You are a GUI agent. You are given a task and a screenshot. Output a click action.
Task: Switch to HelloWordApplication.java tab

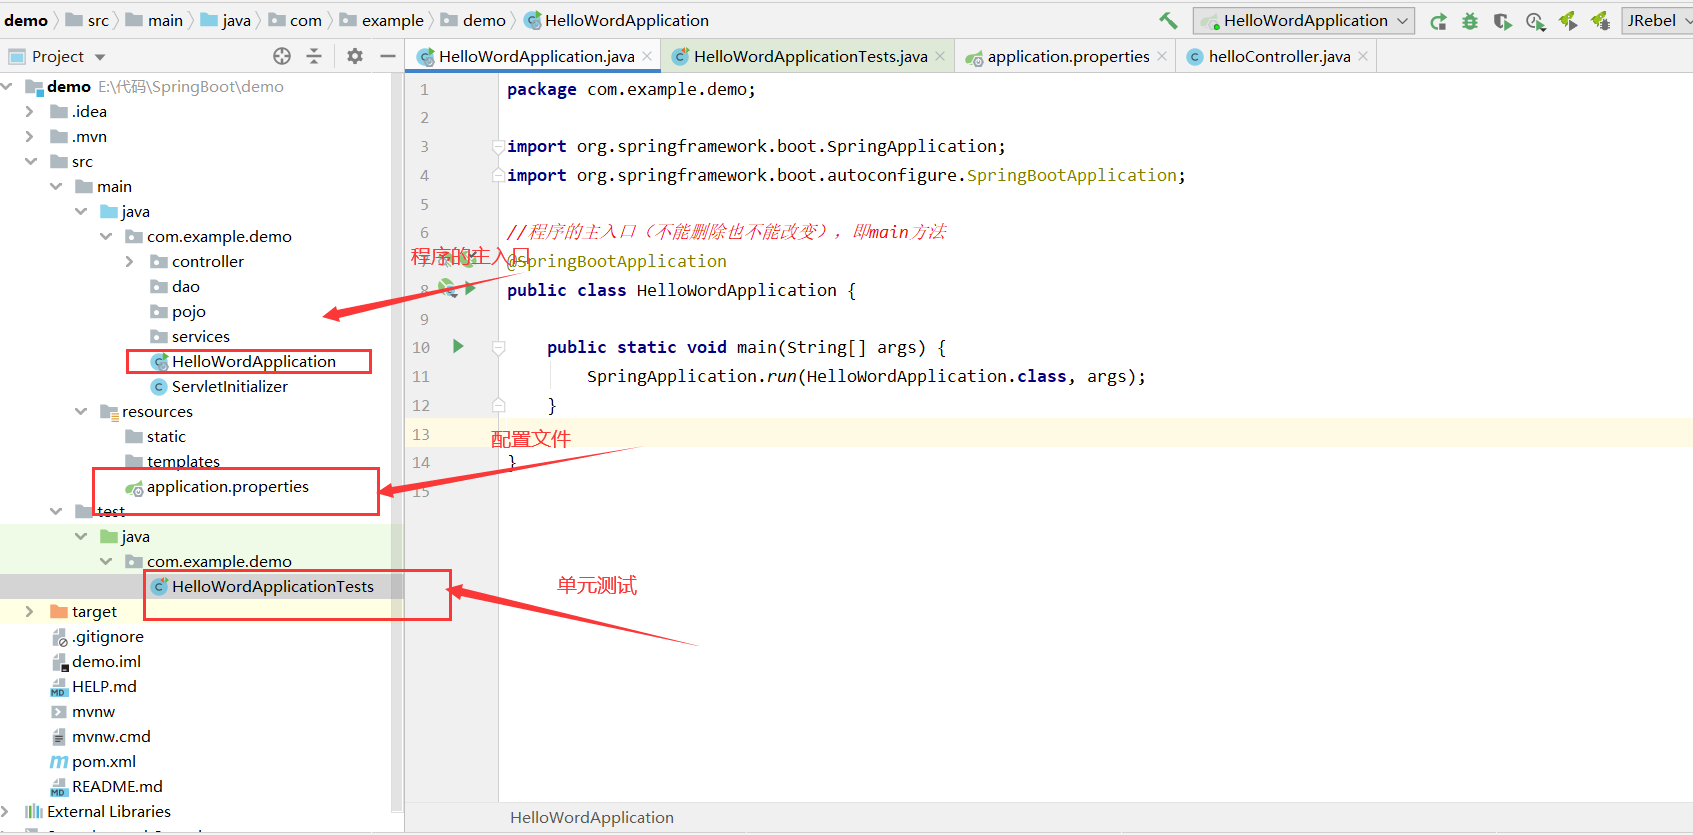pos(536,57)
